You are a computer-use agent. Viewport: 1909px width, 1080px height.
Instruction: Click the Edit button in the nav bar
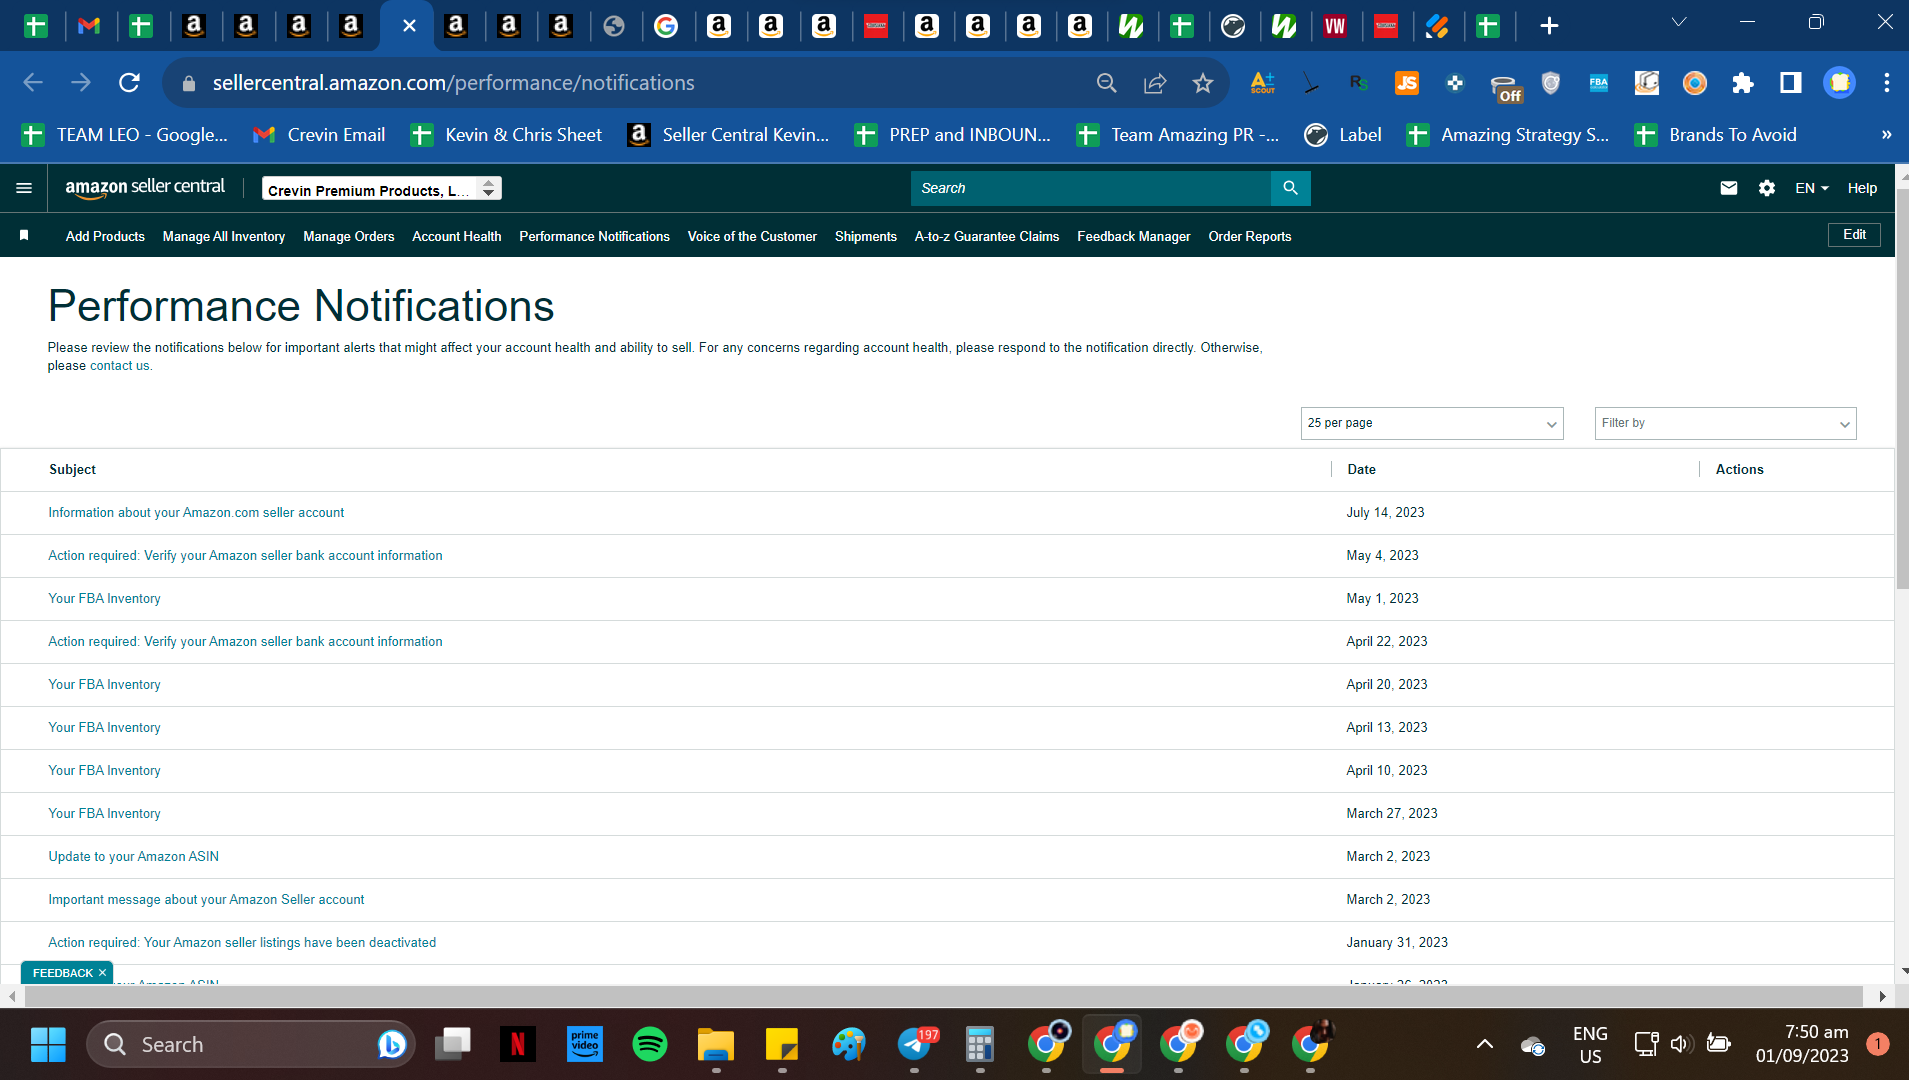[x=1854, y=234]
